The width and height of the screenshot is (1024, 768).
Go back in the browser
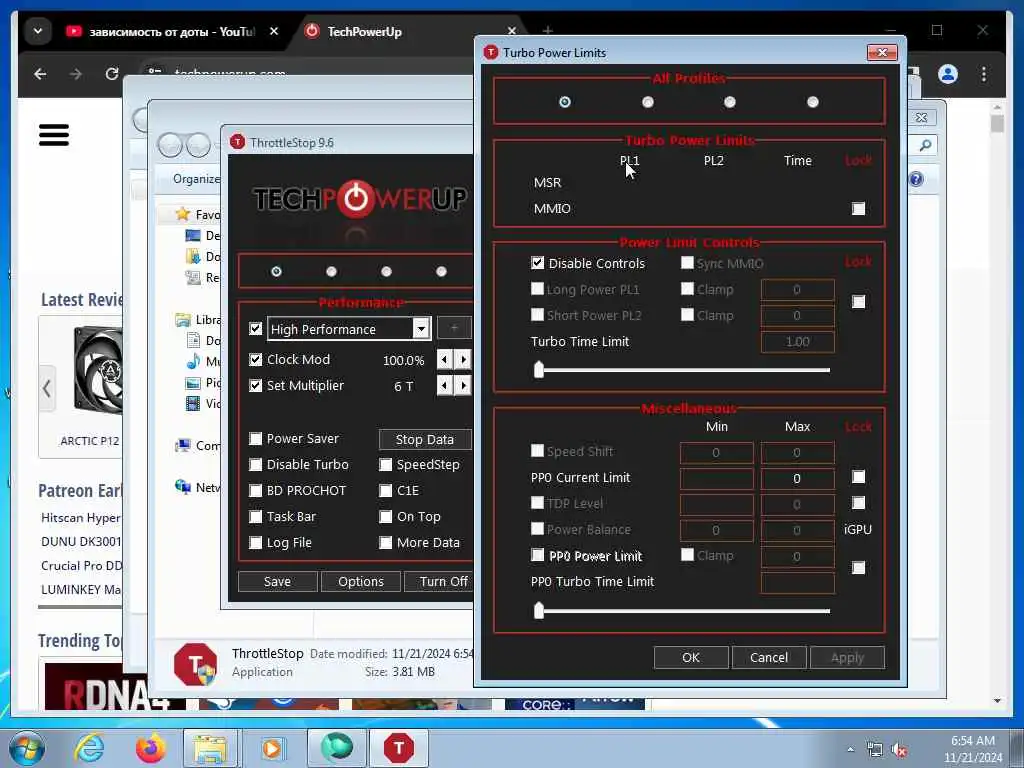tap(40, 74)
